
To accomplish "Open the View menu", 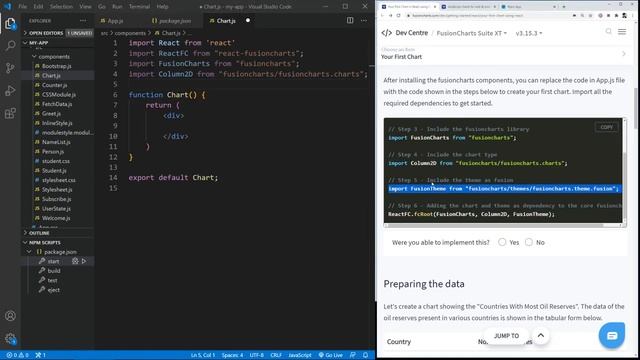I will 85,7.
